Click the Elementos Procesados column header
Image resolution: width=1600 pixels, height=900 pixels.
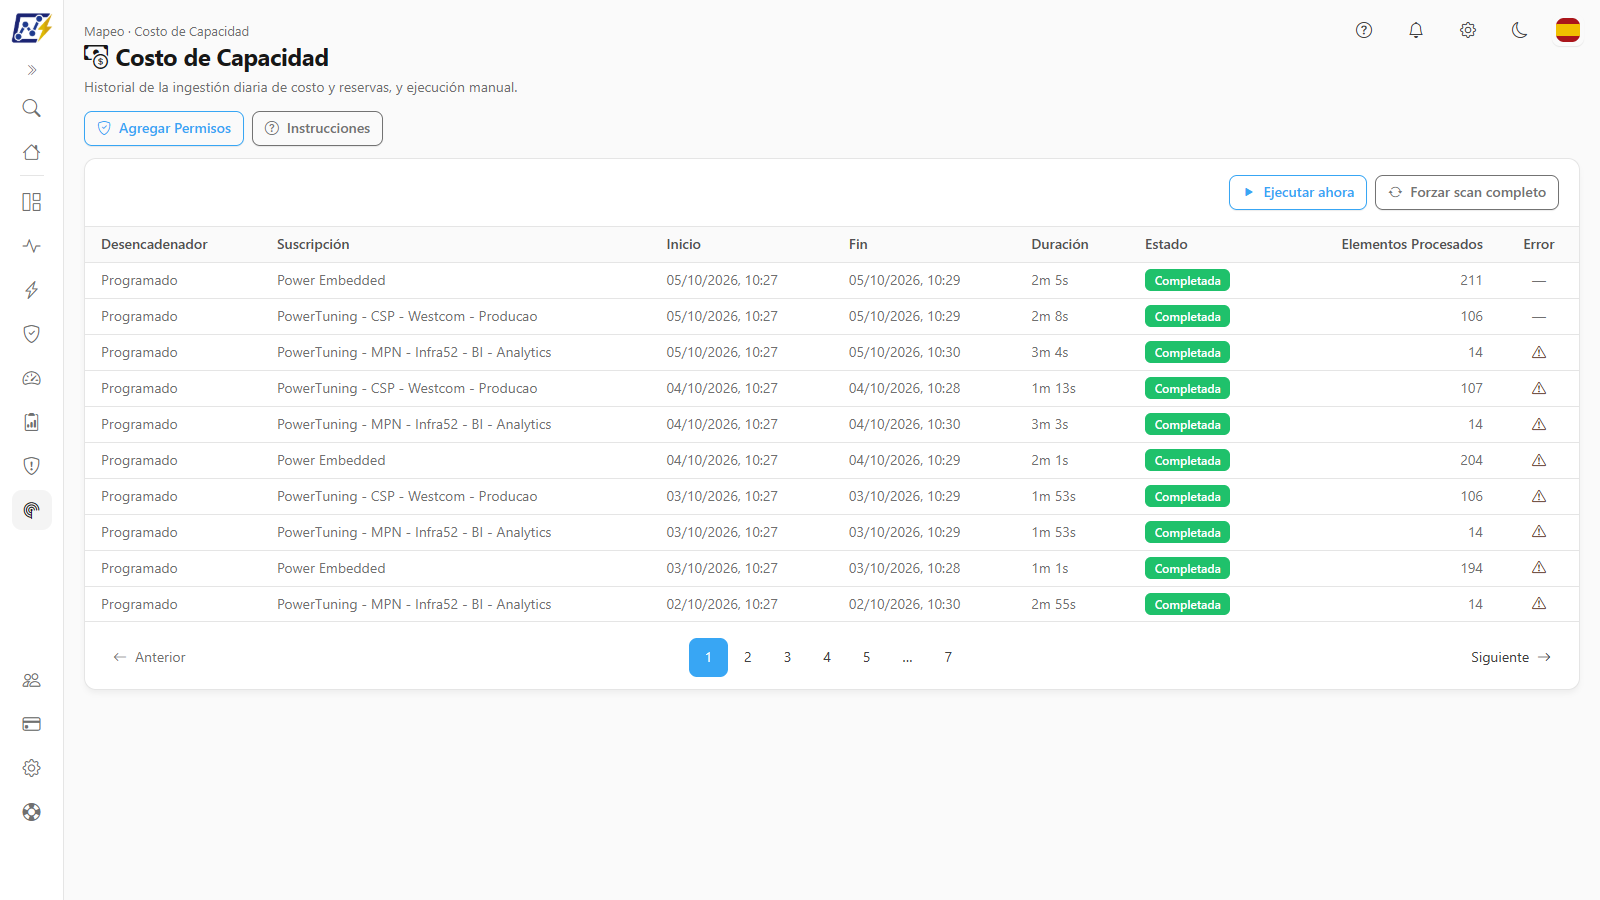click(x=1412, y=244)
